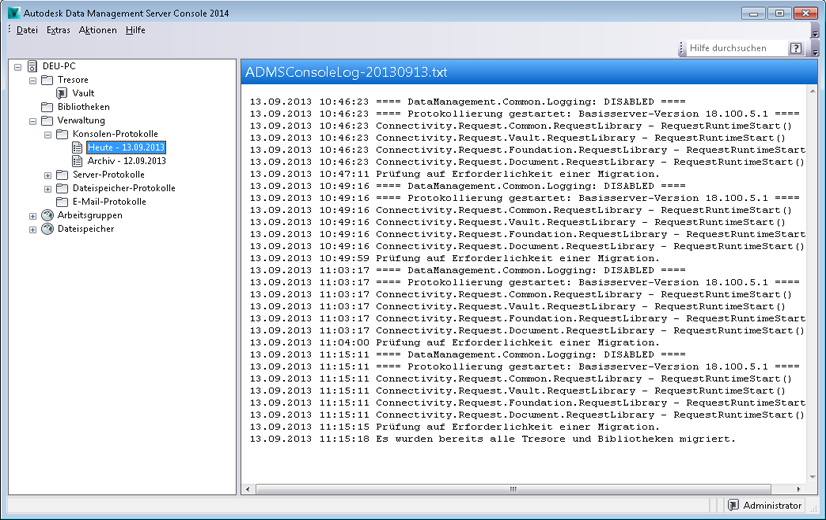
Task: Select the Bibliotheken tree item
Action: [84, 107]
